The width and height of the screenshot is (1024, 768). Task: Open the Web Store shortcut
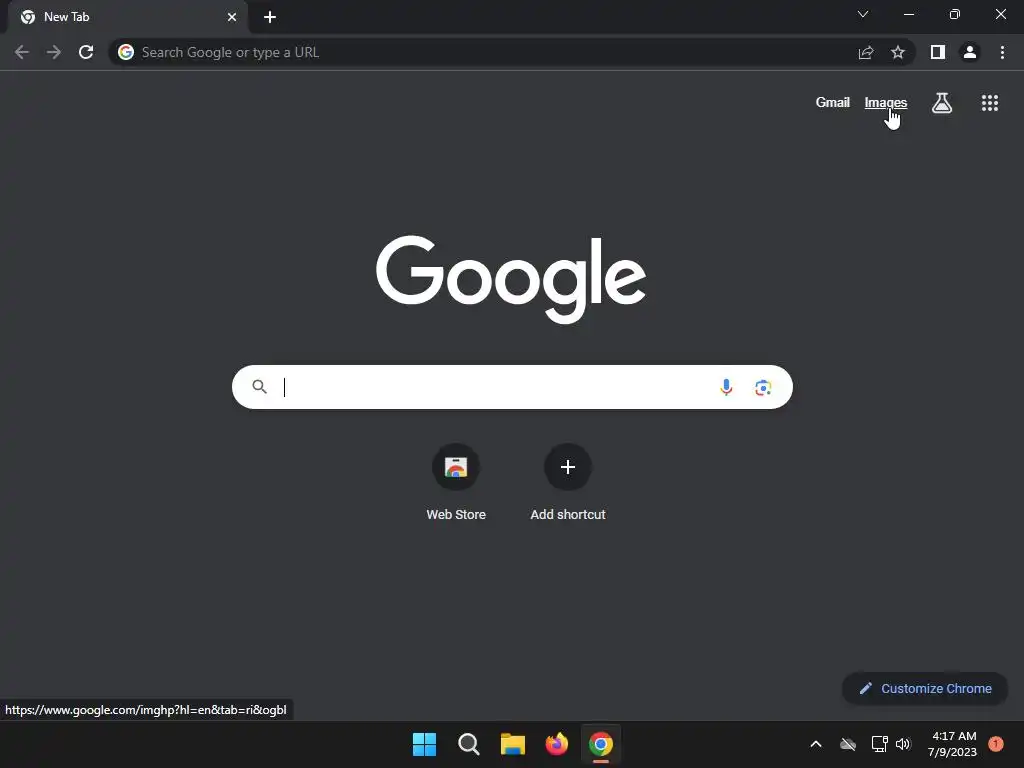click(456, 482)
